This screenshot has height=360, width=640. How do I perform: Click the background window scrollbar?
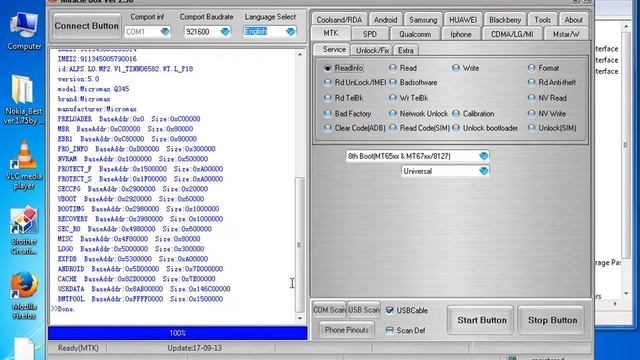[x=626, y=145]
